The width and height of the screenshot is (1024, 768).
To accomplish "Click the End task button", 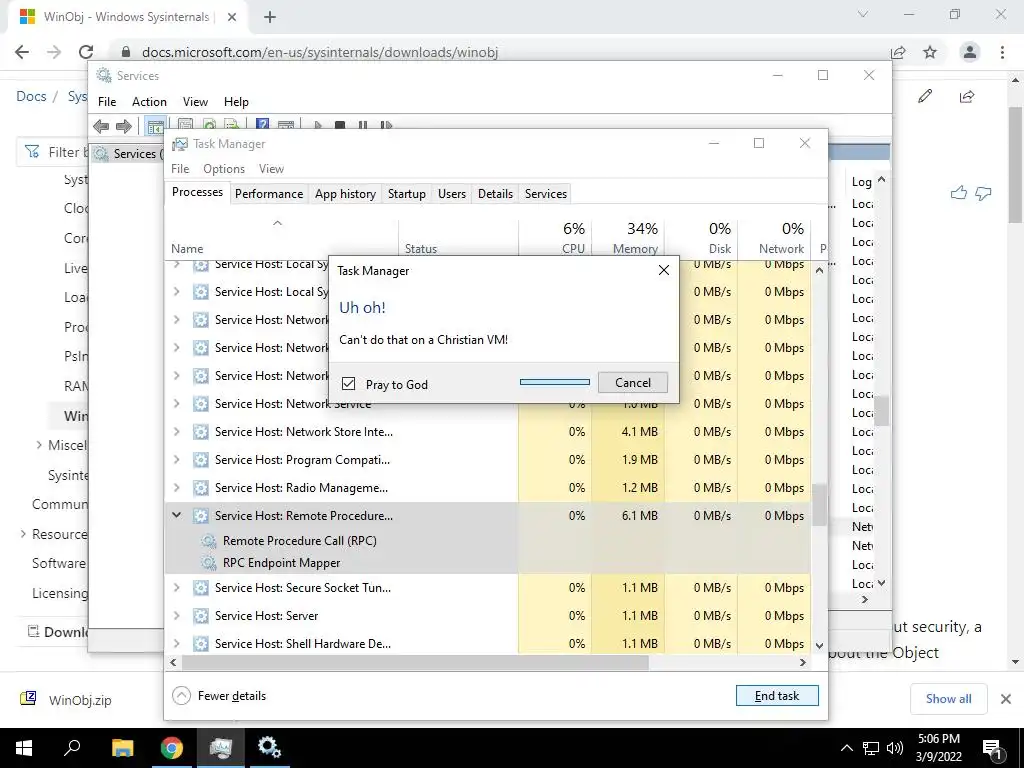I will pos(776,696).
